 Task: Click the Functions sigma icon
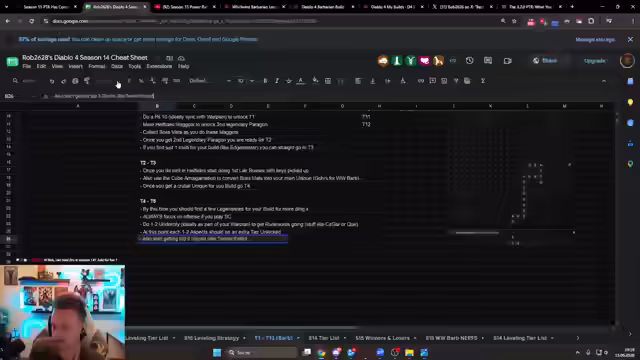(x=483, y=81)
